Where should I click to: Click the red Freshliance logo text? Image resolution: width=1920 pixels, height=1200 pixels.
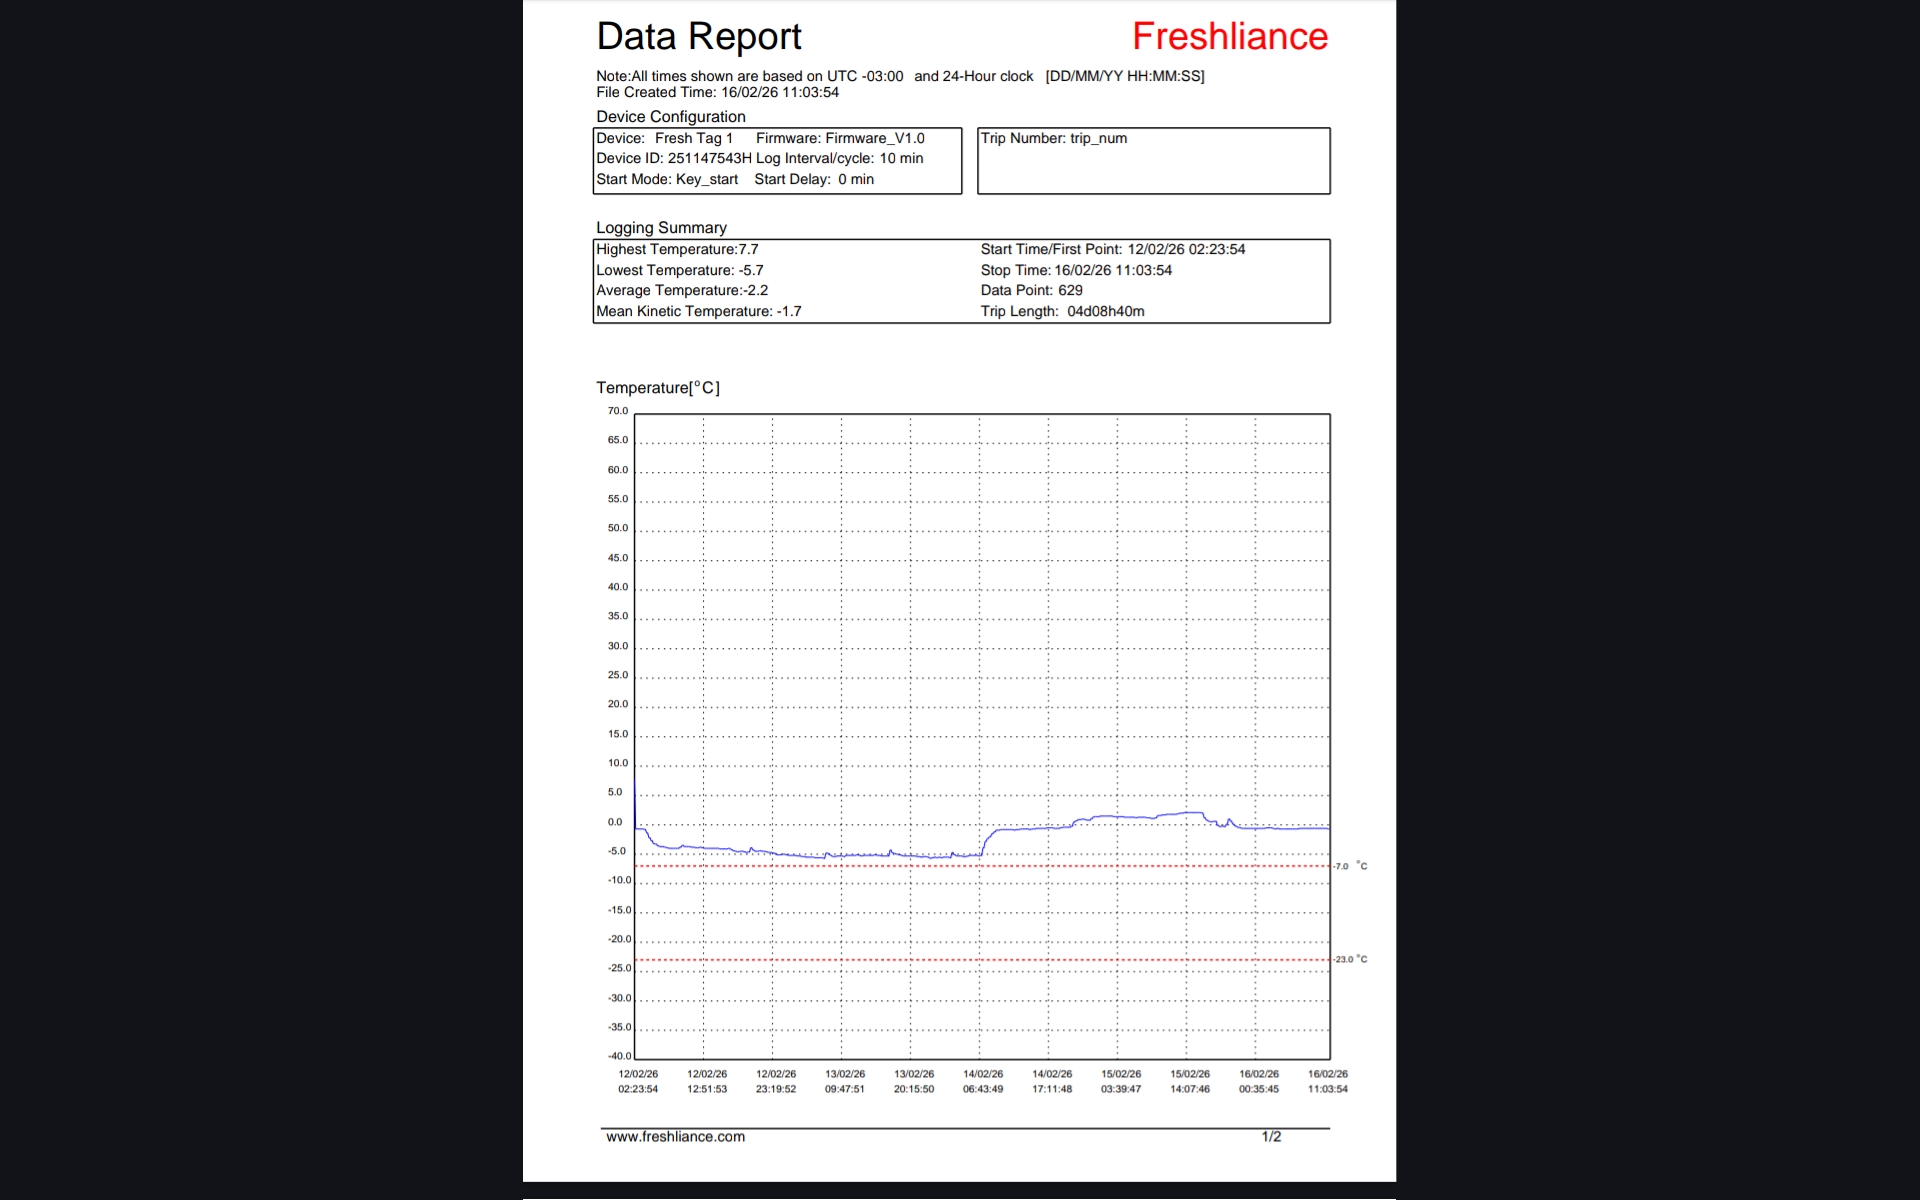point(1229,37)
